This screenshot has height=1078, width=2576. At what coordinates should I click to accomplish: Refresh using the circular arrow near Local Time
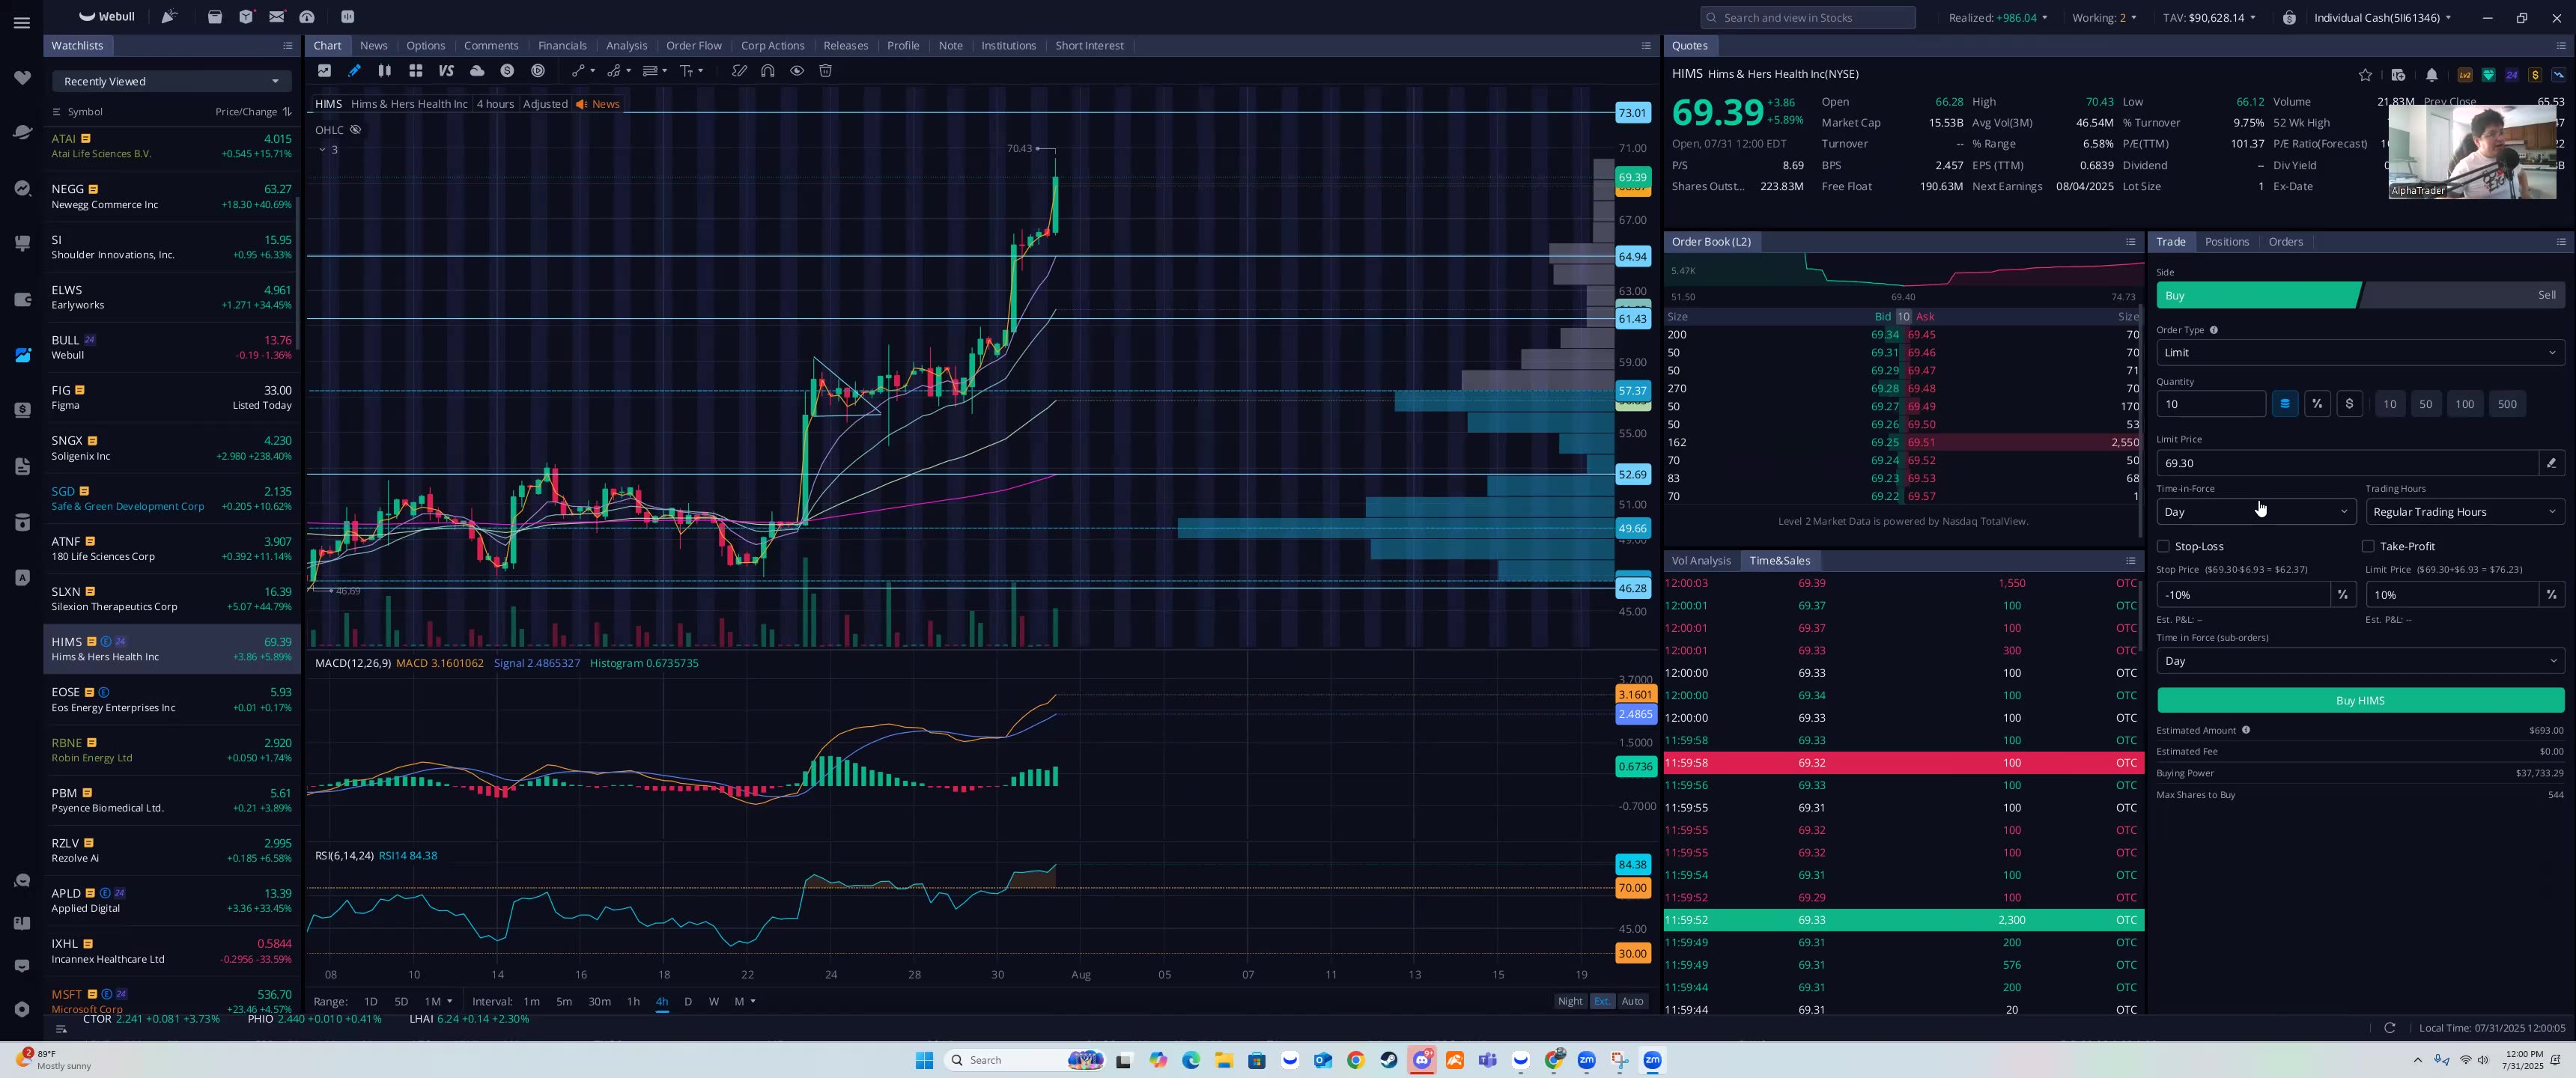pos(2389,1028)
